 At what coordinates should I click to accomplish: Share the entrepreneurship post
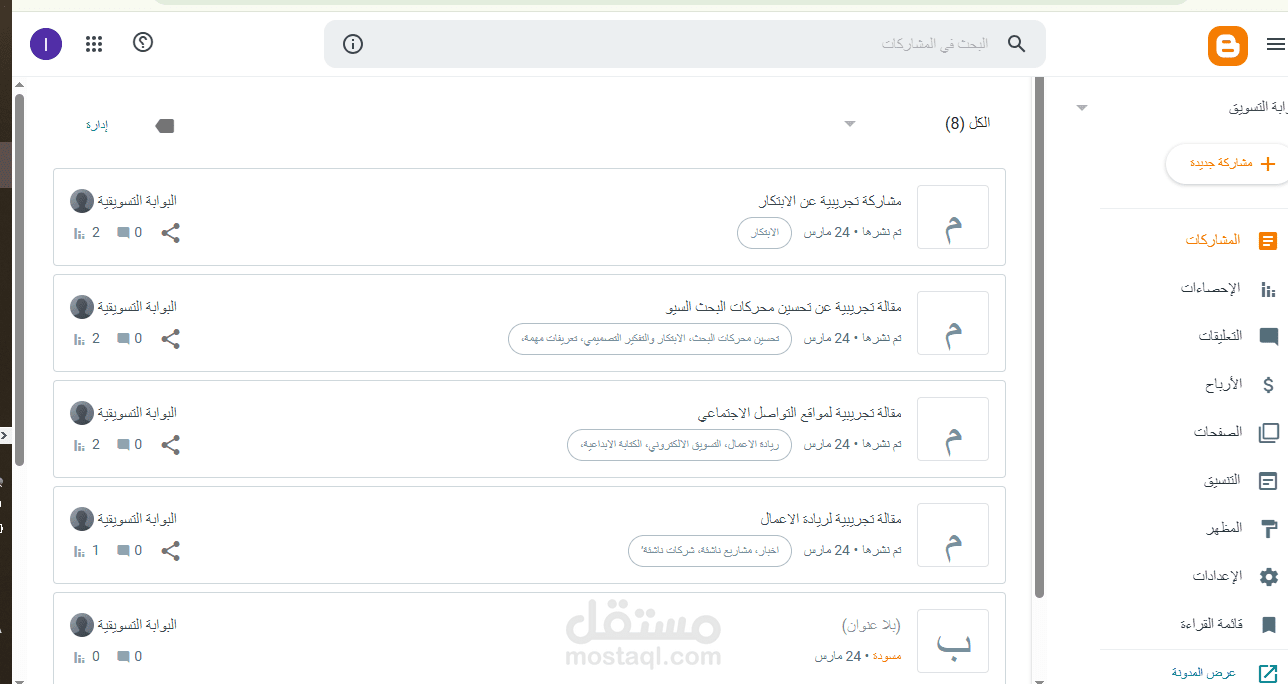pos(171,551)
